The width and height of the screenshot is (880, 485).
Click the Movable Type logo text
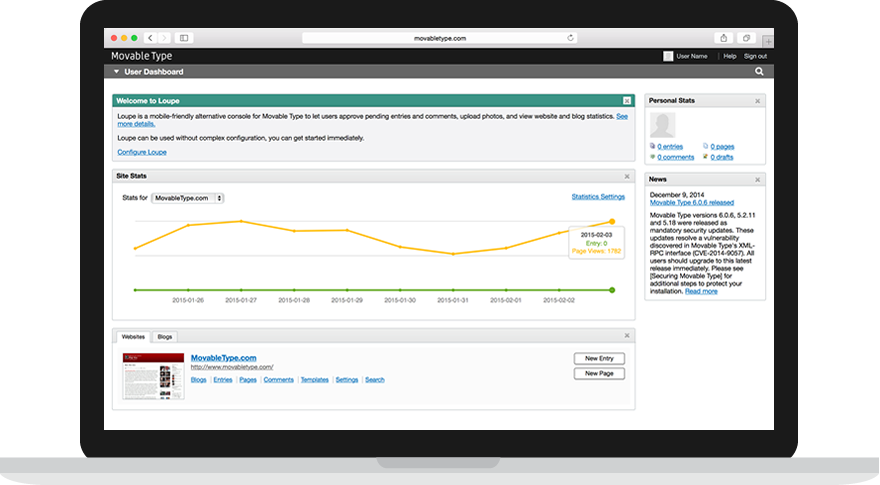pyautogui.click(x=141, y=56)
